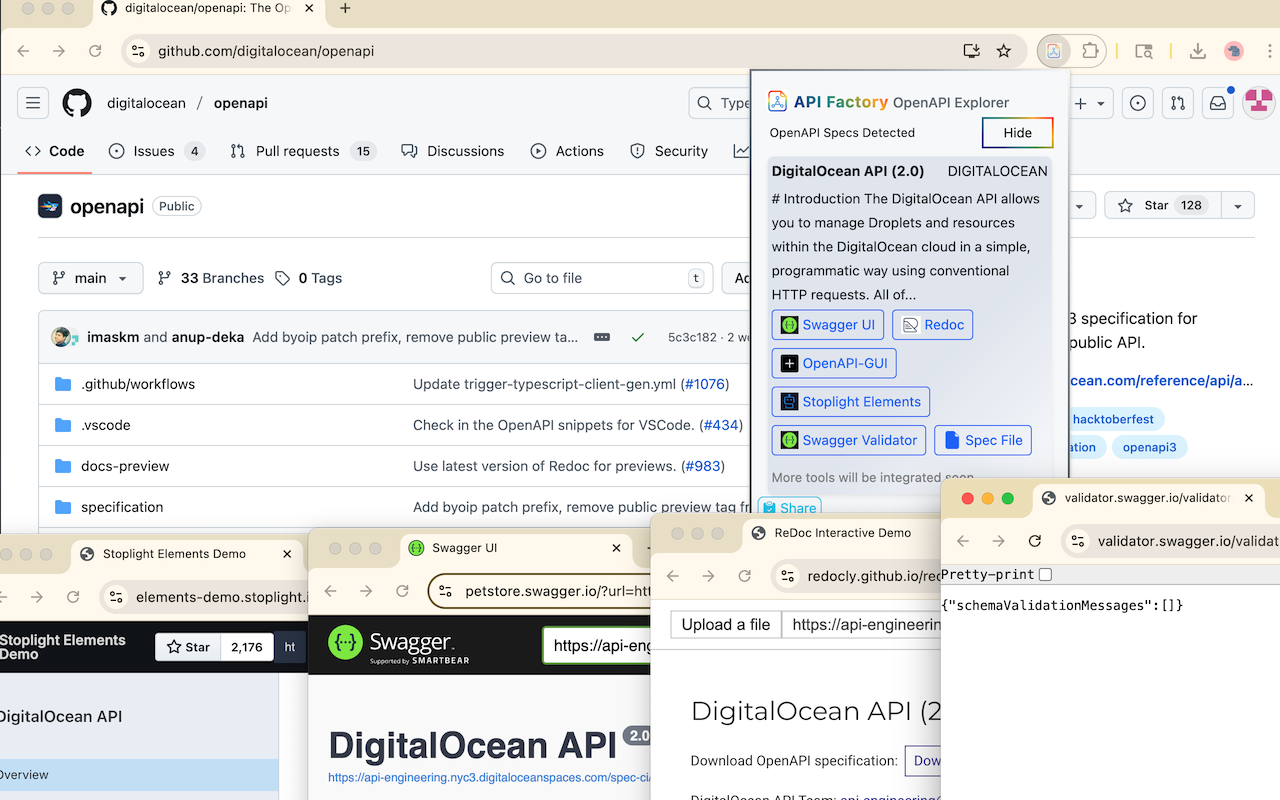Image resolution: width=1280 pixels, height=800 pixels.
Task: Click the GitHub octocat logo
Action: [x=77, y=103]
